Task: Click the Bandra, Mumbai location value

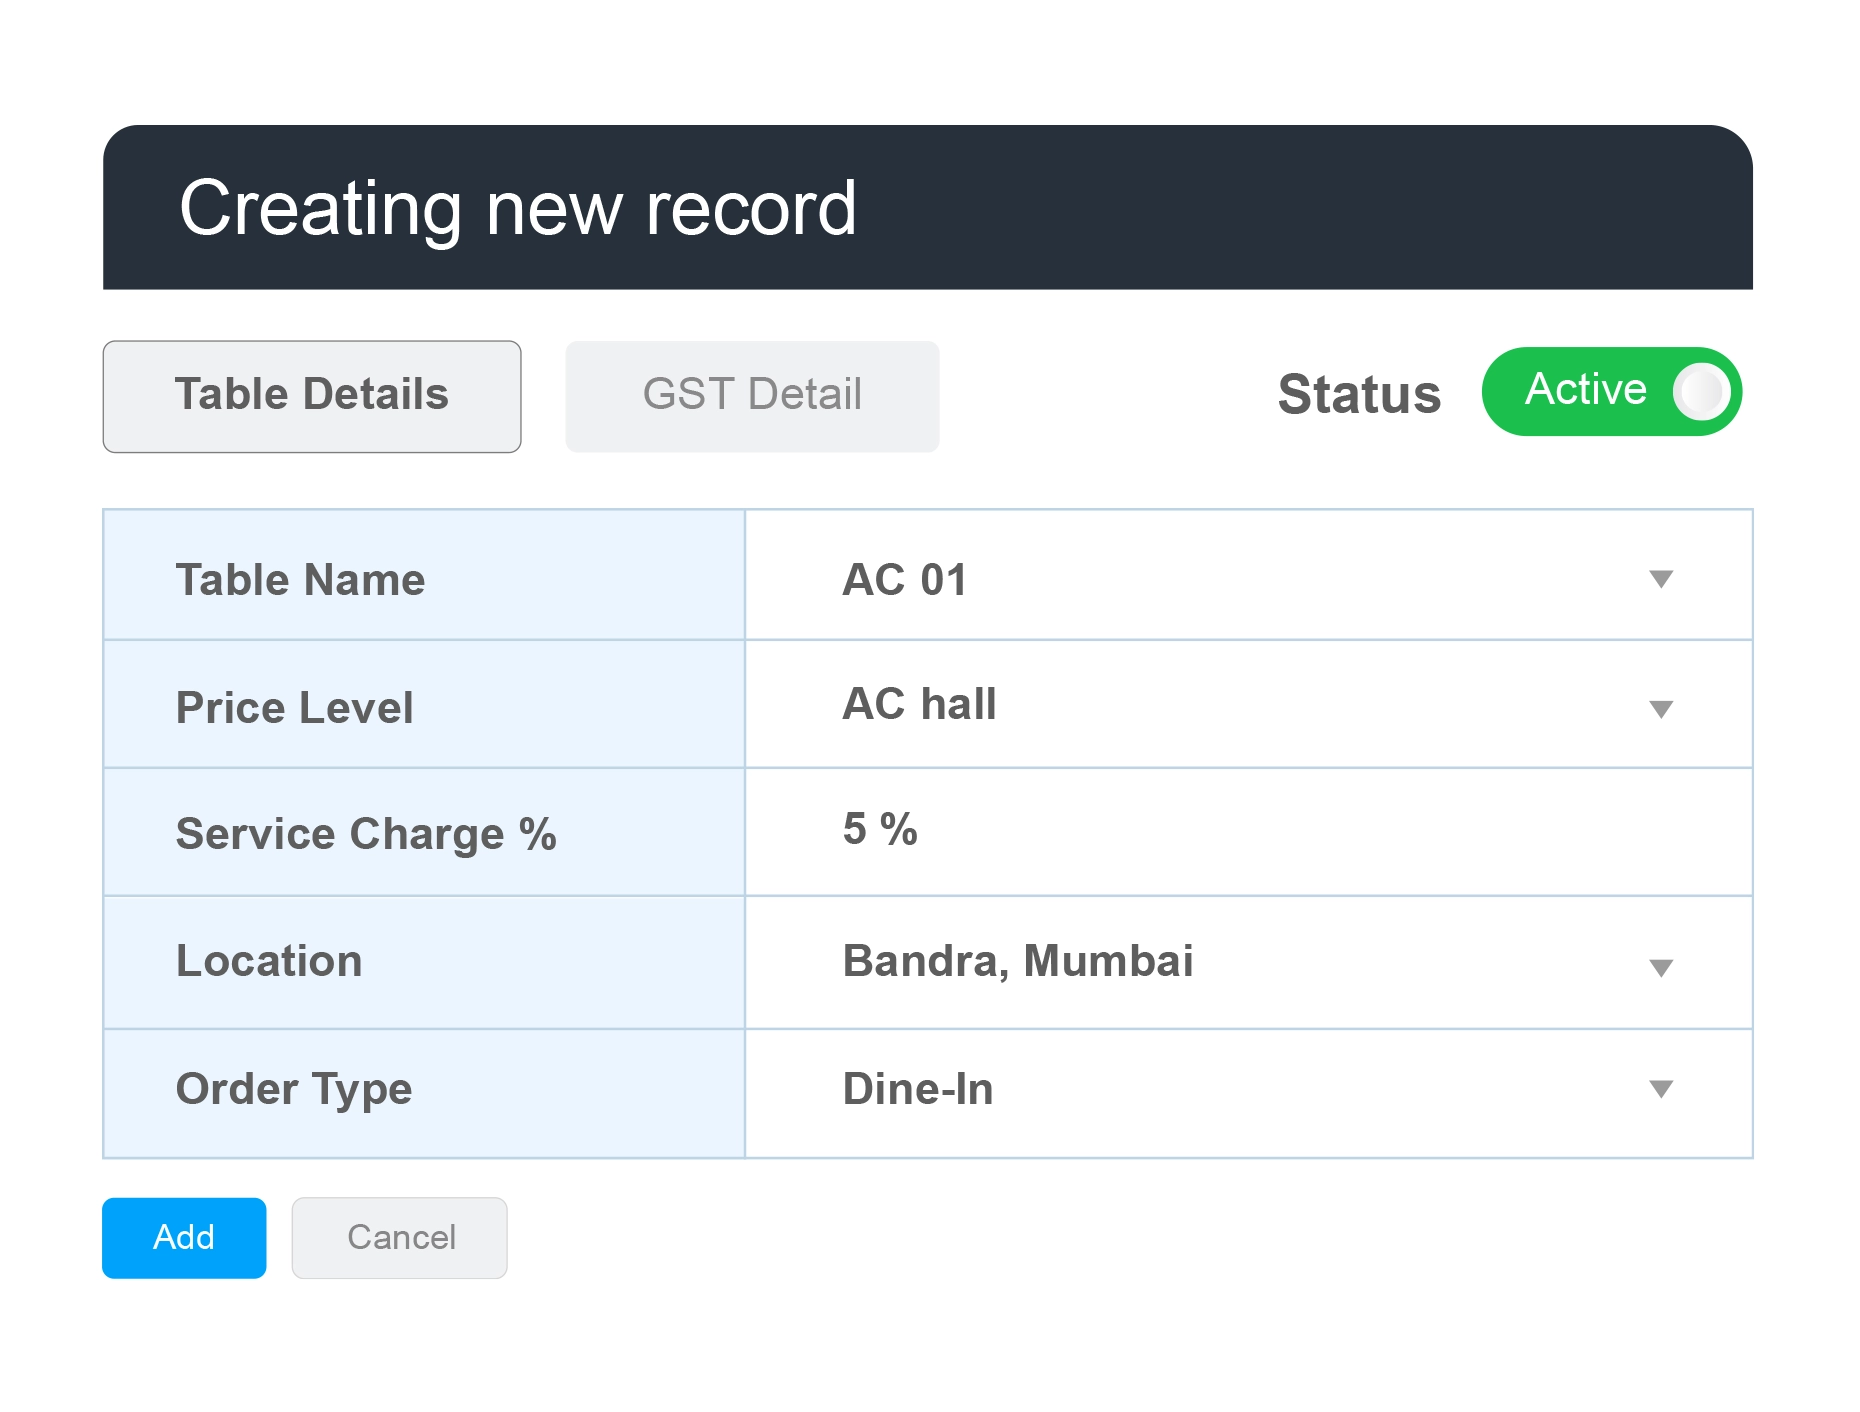Action: tap(1017, 961)
